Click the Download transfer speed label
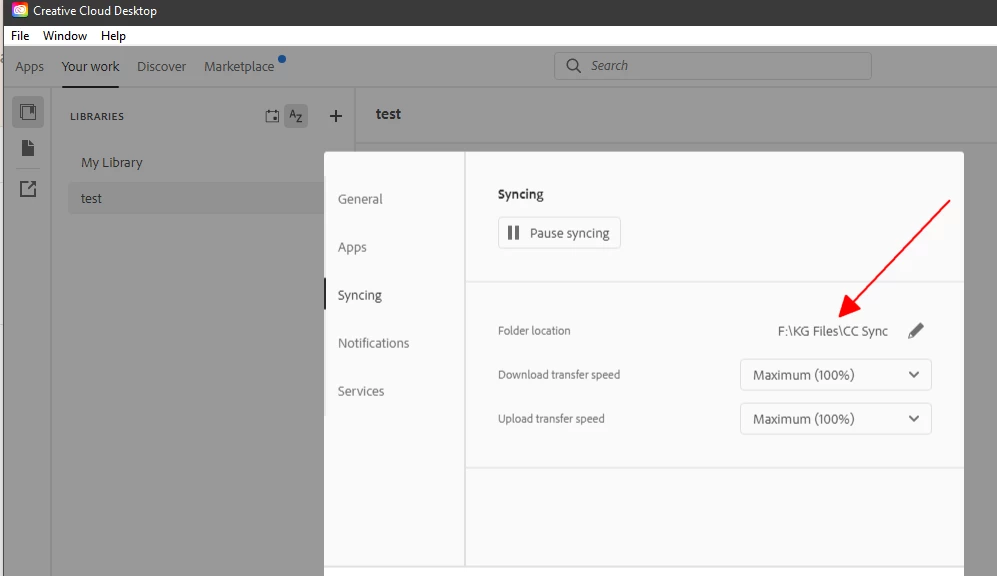Screen dimensions: 997x576 coord(559,375)
